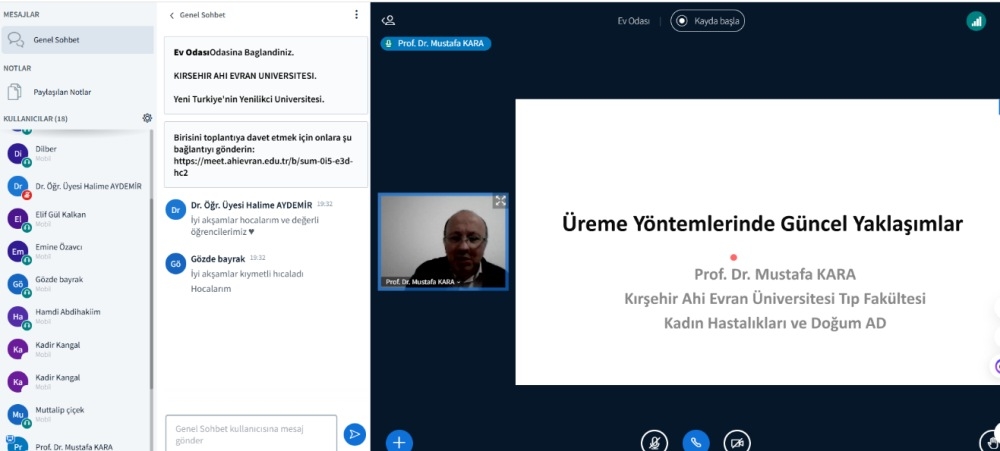Select user Elif Gül Kalkan in list
1000x451 pixels.
(x=60, y=219)
